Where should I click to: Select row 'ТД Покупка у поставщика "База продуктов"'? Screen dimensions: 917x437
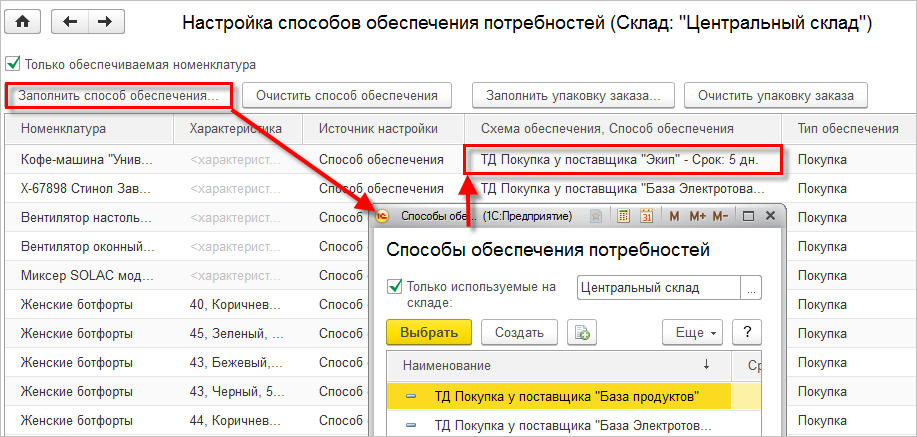[564, 396]
